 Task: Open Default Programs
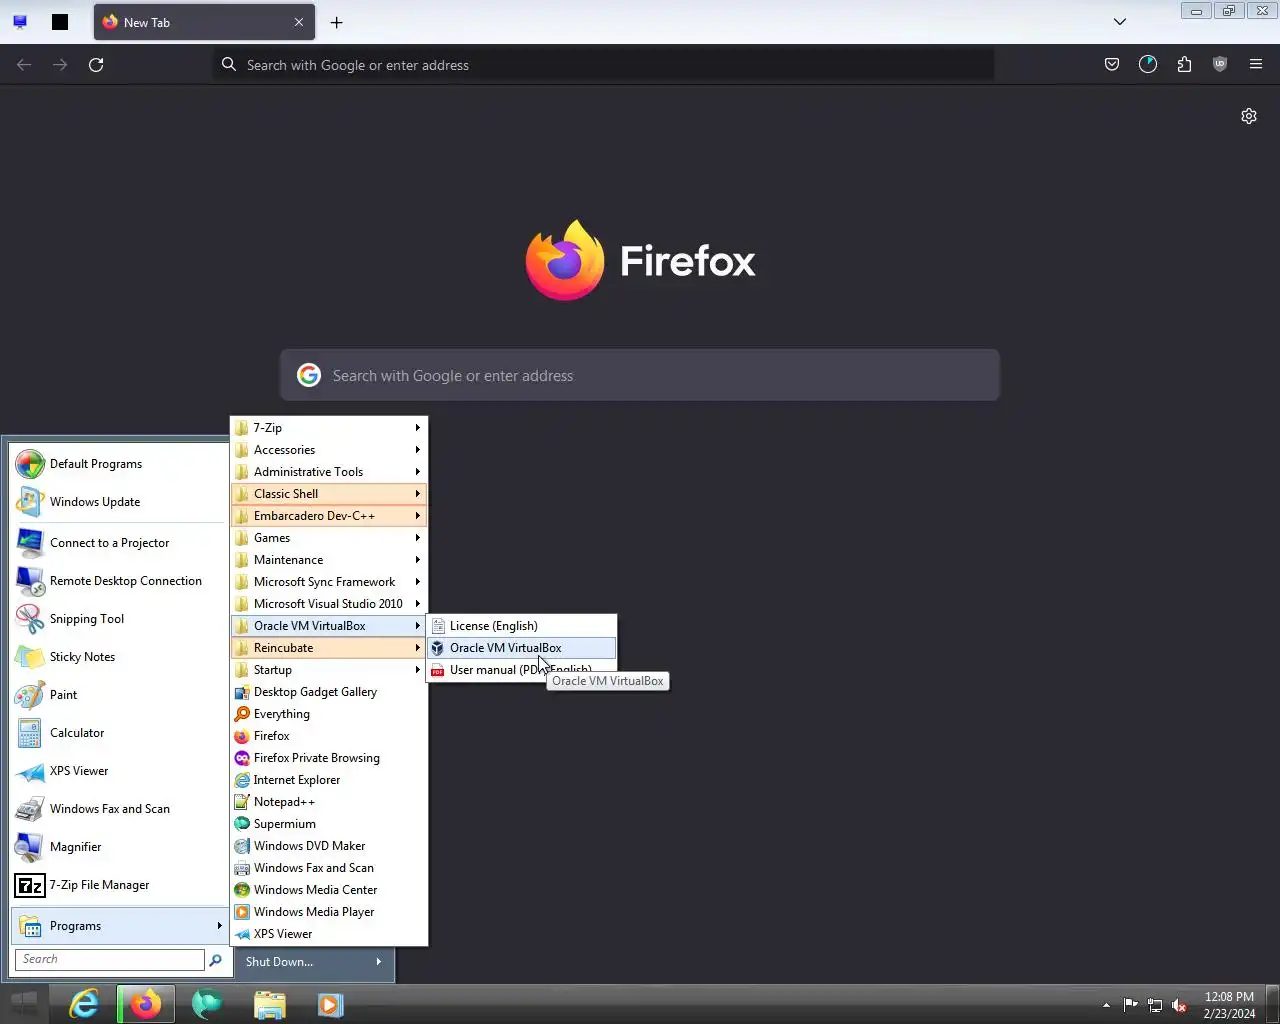click(x=119, y=464)
